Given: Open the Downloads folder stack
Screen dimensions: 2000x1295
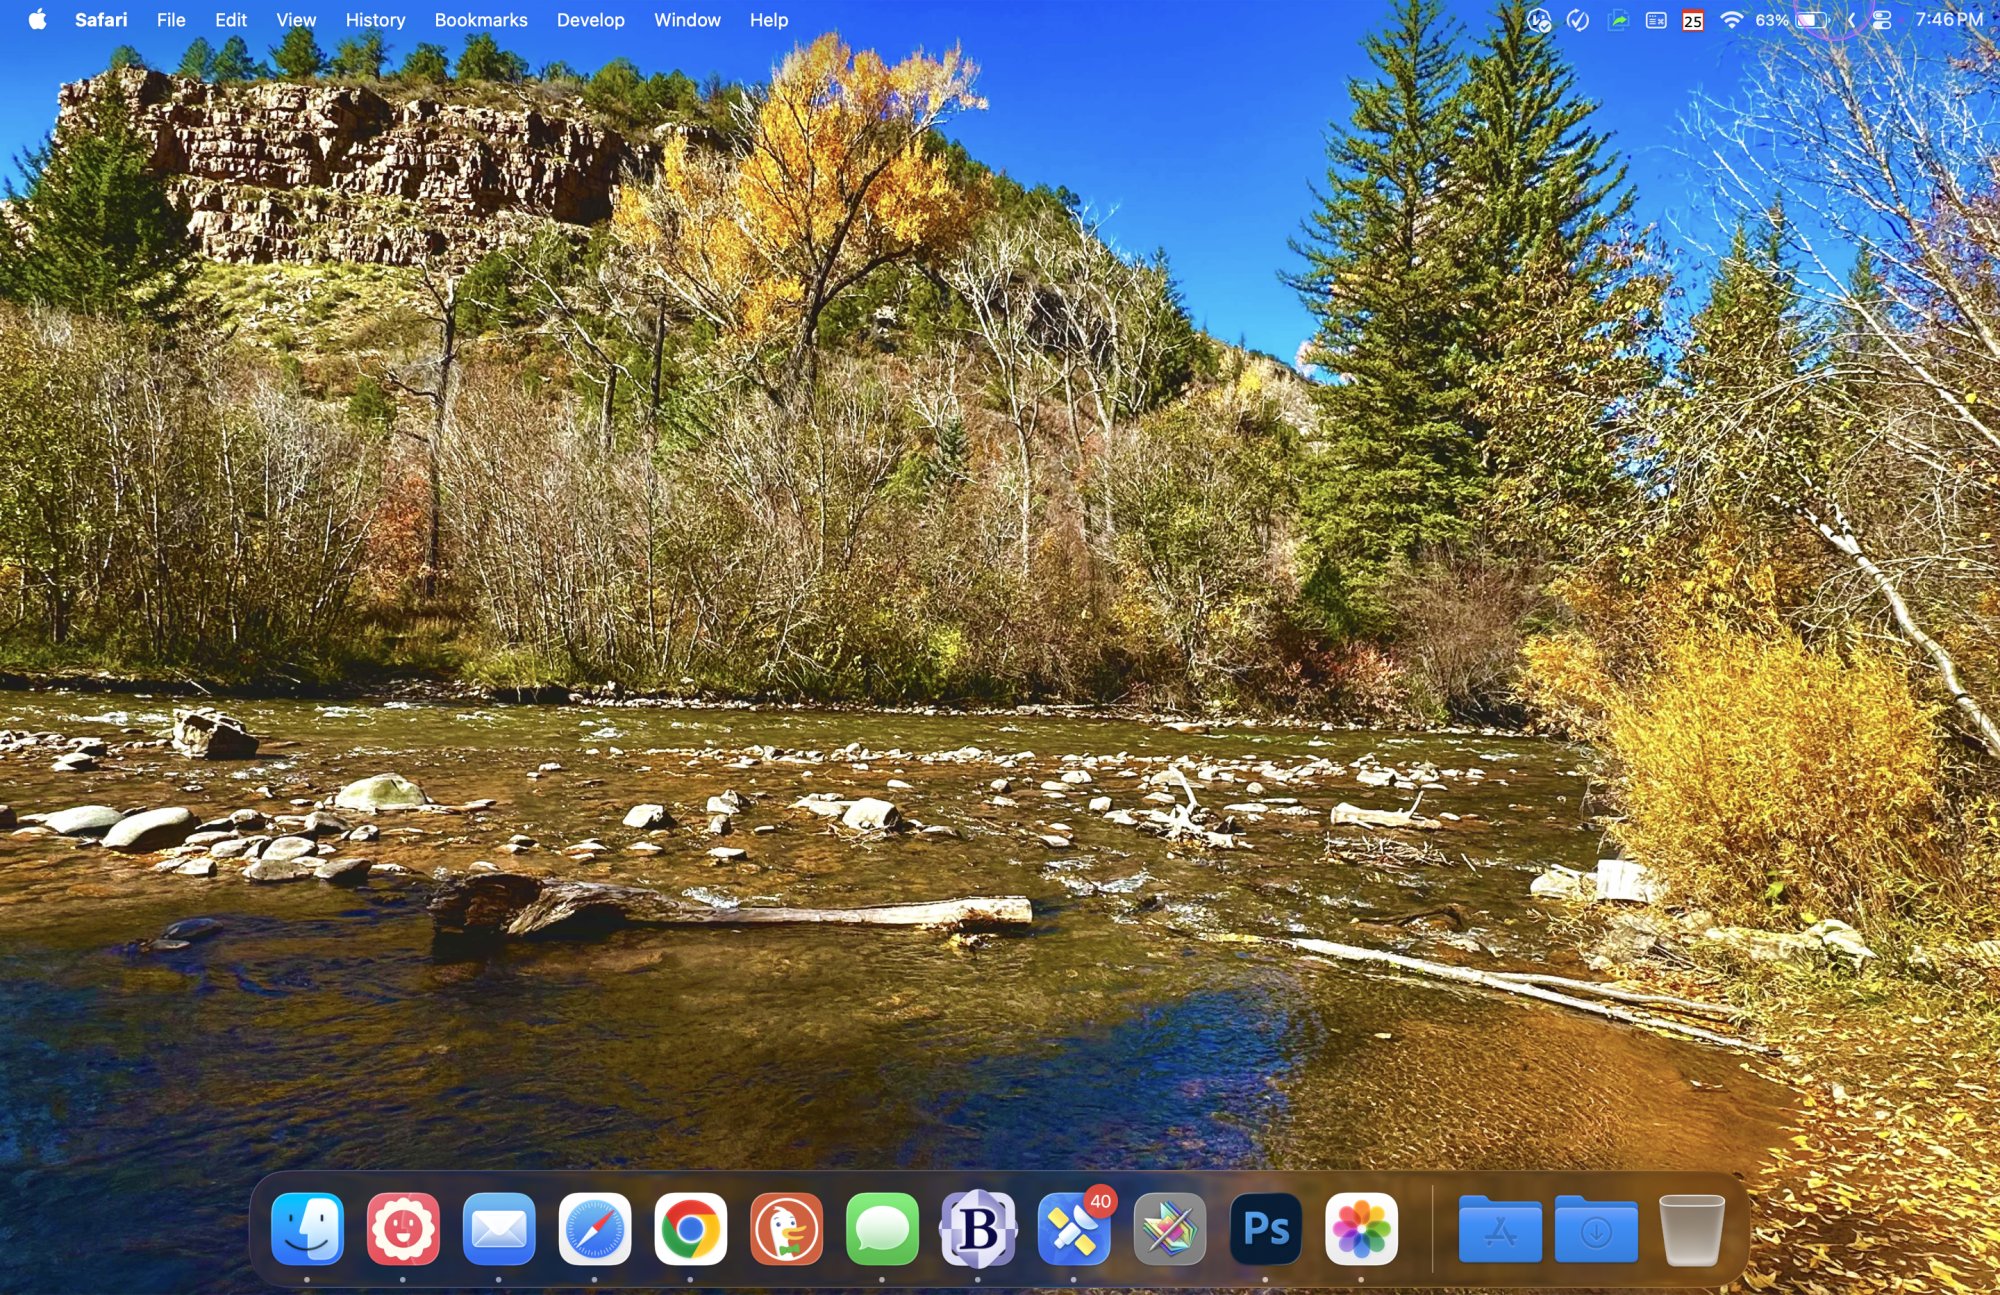Looking at the screenshot, I should coord(1596,1230).
